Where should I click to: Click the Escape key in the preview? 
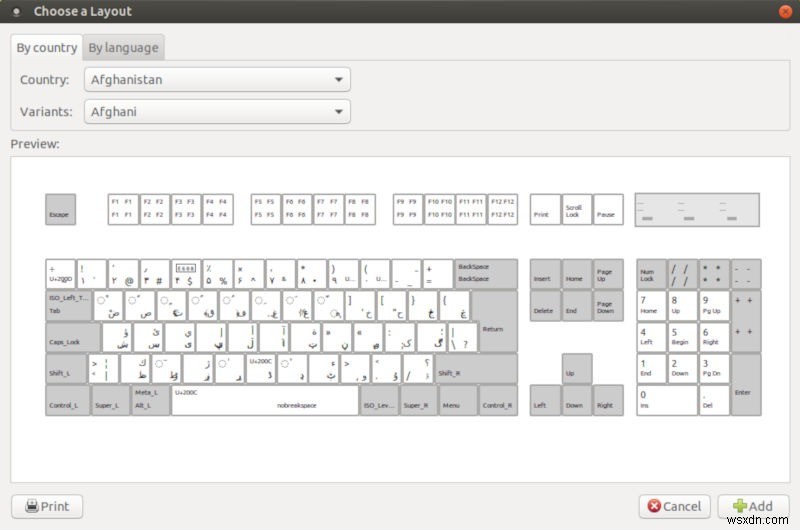pyautogui.click(x=60, y=209)
